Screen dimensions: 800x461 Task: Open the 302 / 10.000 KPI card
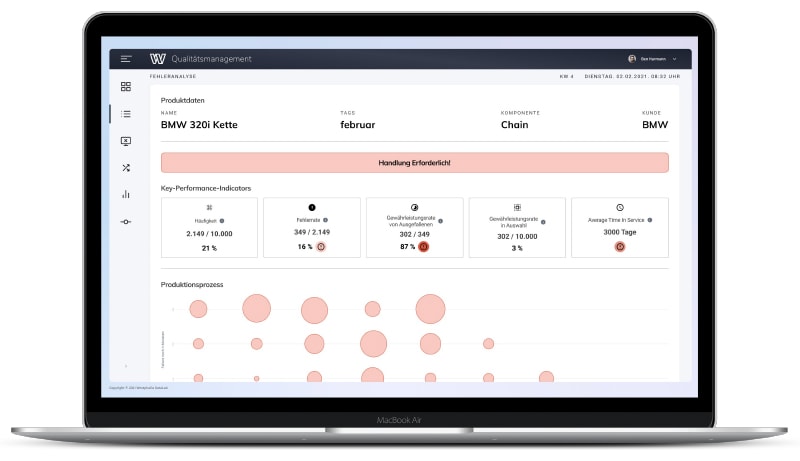517,227
